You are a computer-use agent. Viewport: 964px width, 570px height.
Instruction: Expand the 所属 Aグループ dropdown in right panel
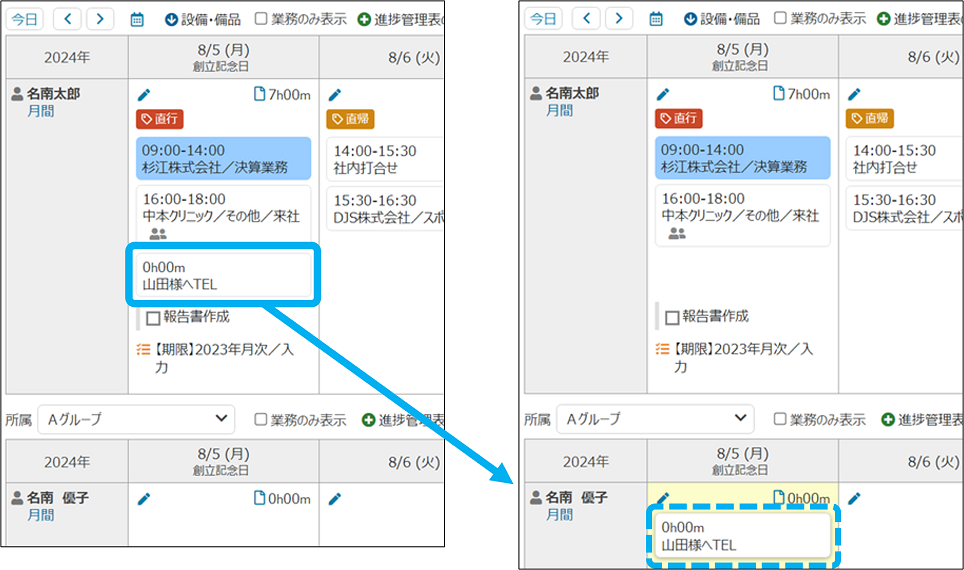[655, 418]
